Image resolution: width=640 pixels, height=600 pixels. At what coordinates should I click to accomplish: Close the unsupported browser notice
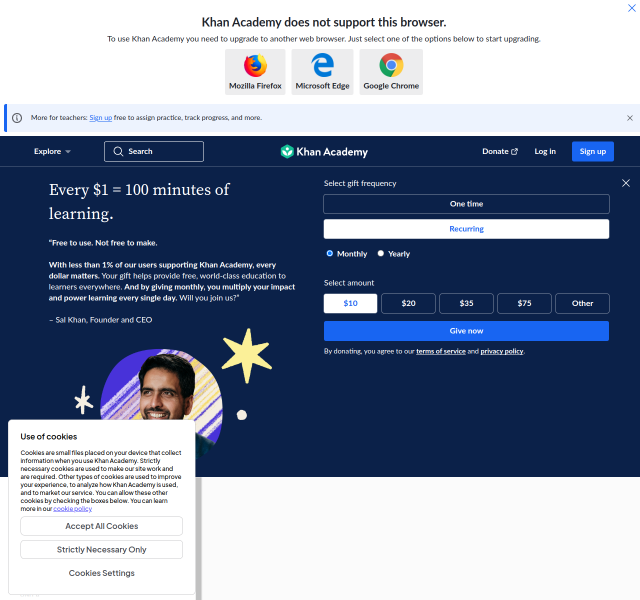point(631,8)
